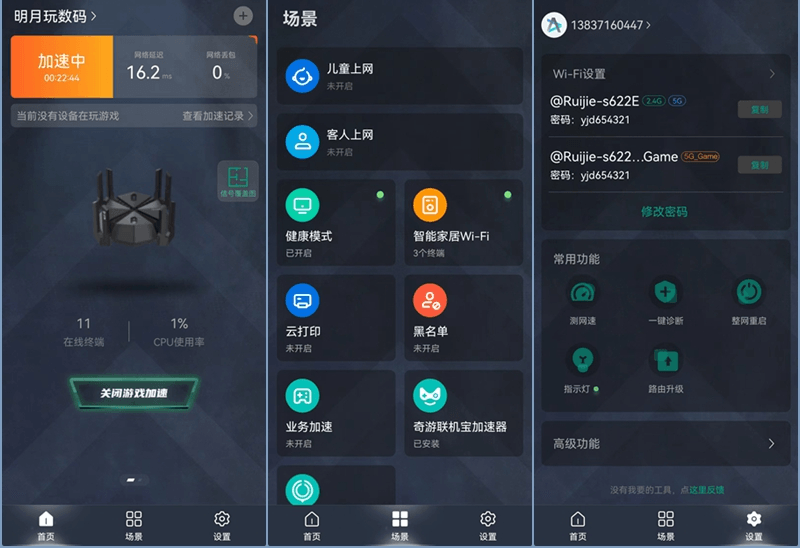The image size is (800, 548).
Task: Toggle the 智能家居Wi-Fi tile
Action: [463, 222]
